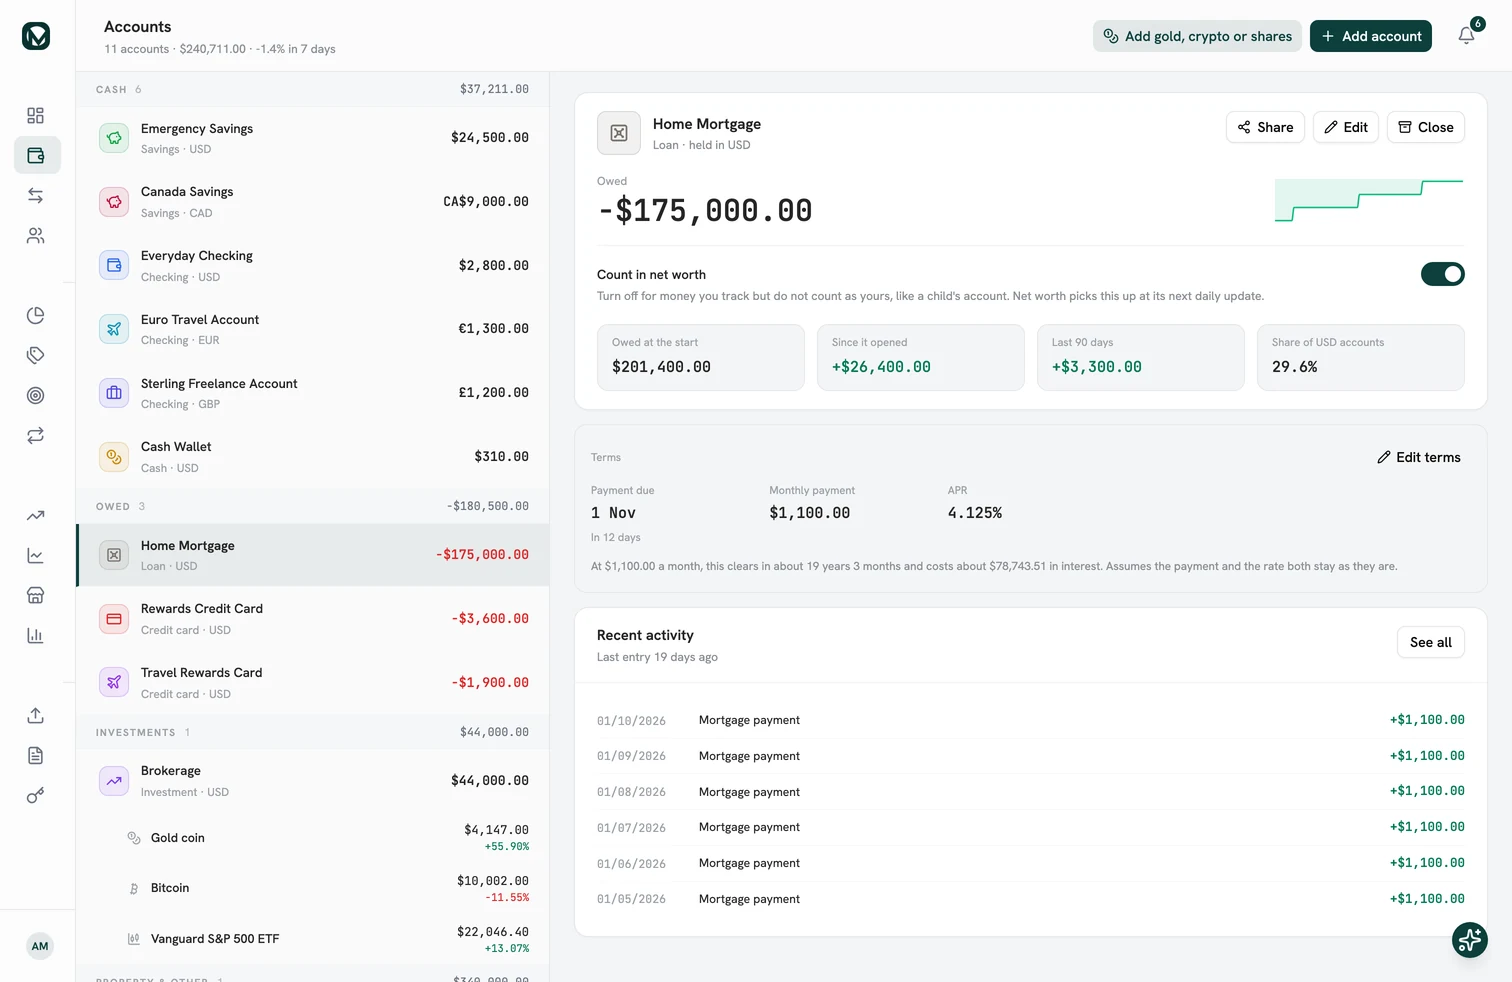Open the transfers arrows icon in the sidebar
The width and height of the screenshot is (1512, 982).
point(36,196)
